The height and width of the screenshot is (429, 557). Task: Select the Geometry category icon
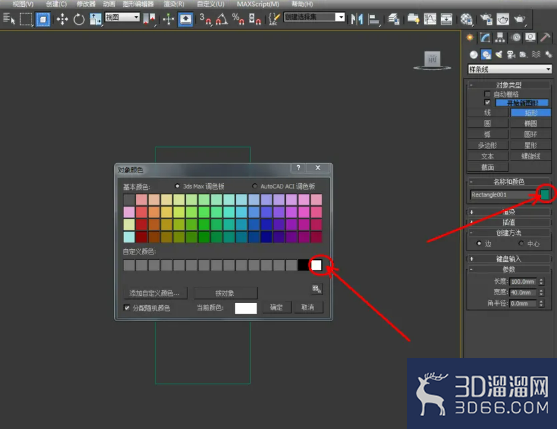(x=474, y=54)
